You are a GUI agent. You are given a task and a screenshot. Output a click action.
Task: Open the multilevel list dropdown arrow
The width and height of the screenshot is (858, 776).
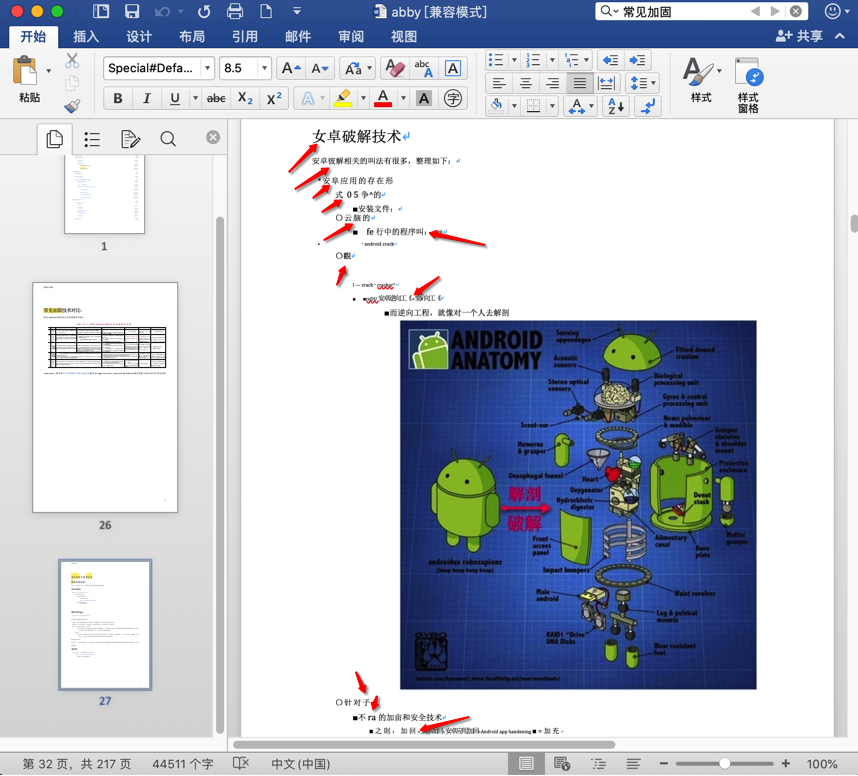586,60
